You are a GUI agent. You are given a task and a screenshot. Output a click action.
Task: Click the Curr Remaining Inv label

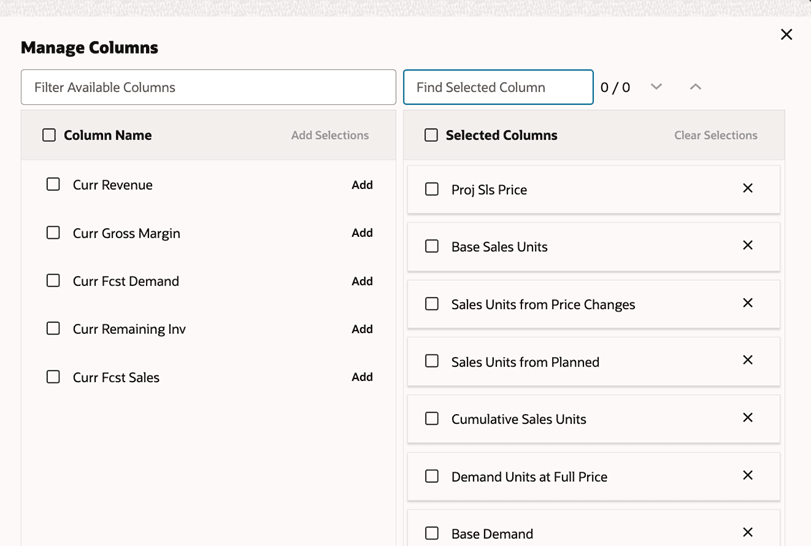[x=129, y=329]
